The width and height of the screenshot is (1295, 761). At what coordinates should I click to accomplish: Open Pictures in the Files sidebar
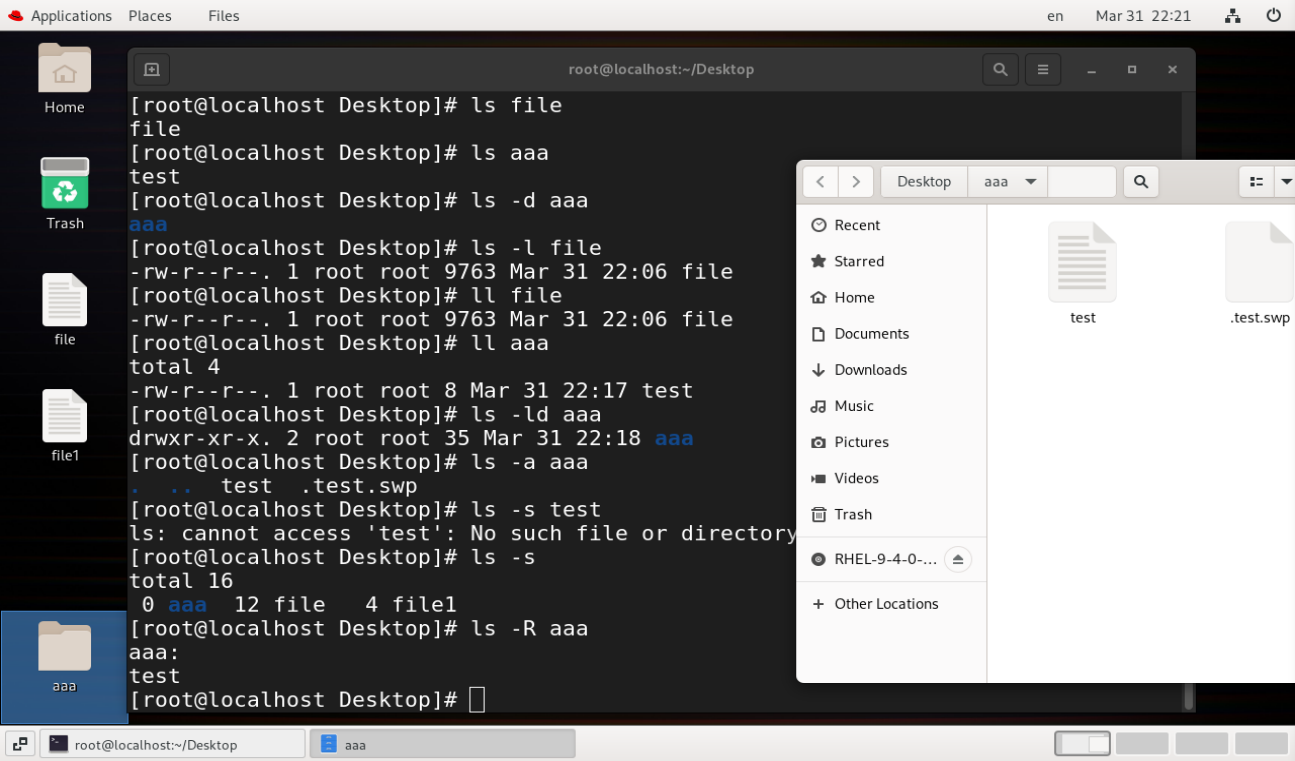tap(891, 441)
